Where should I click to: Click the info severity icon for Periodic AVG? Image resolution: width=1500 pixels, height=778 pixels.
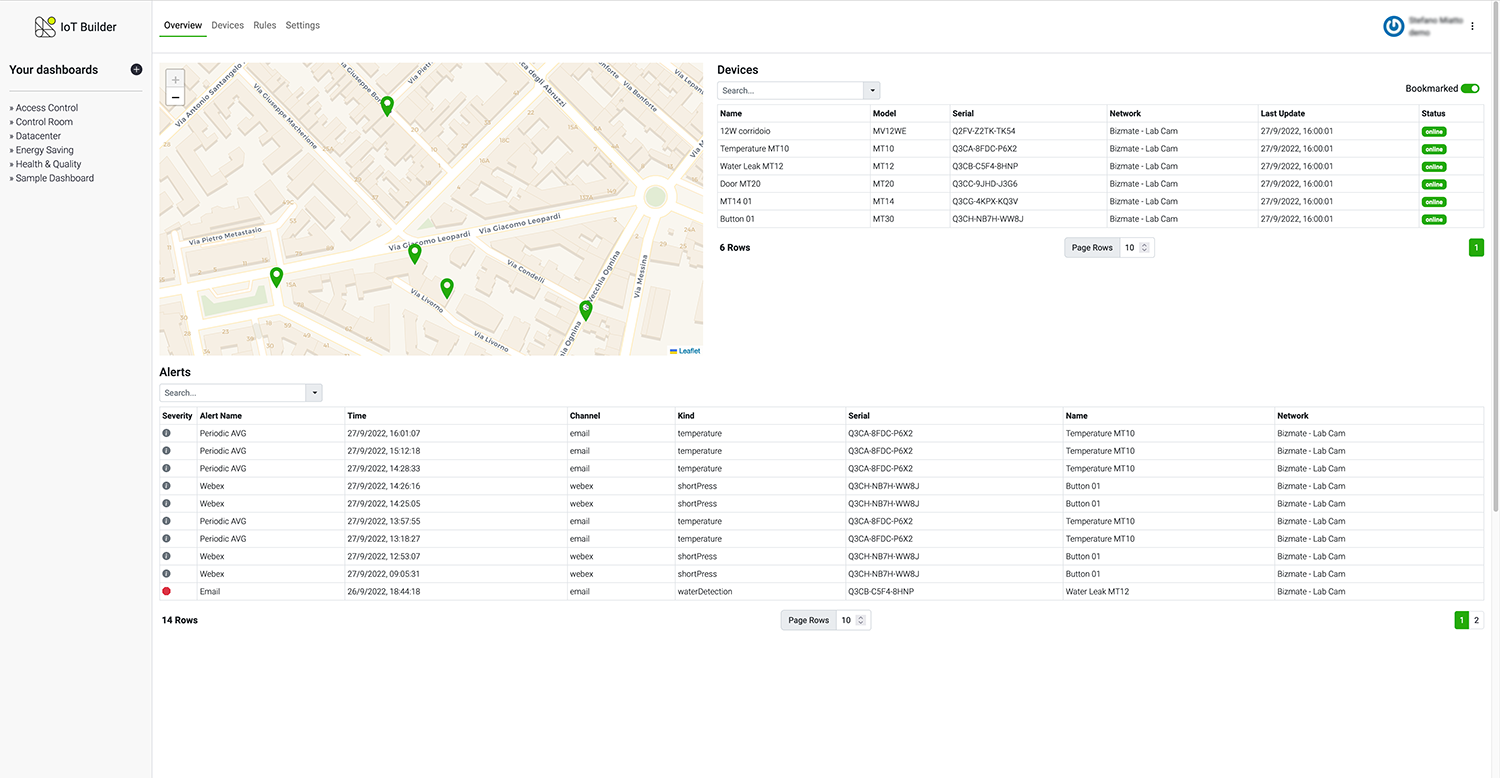166,433
